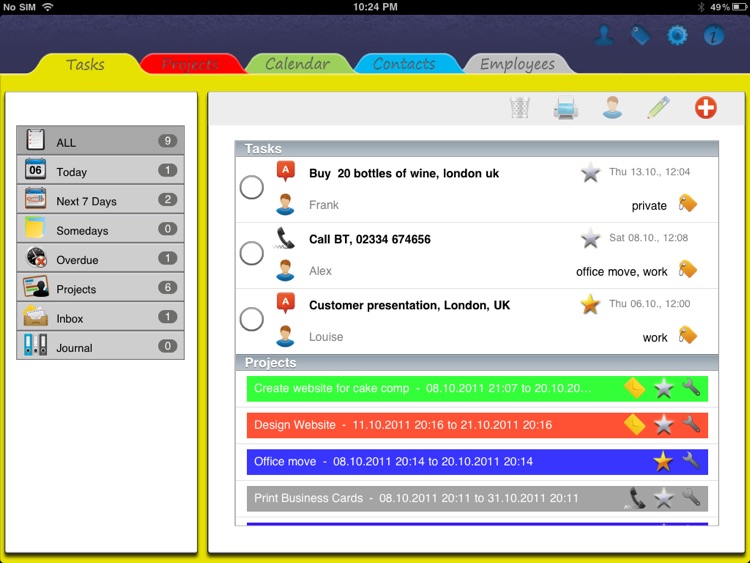The width and height of the screenshot is (750, 563).
Task: Open the info icon in header
Action: point(713,35)
